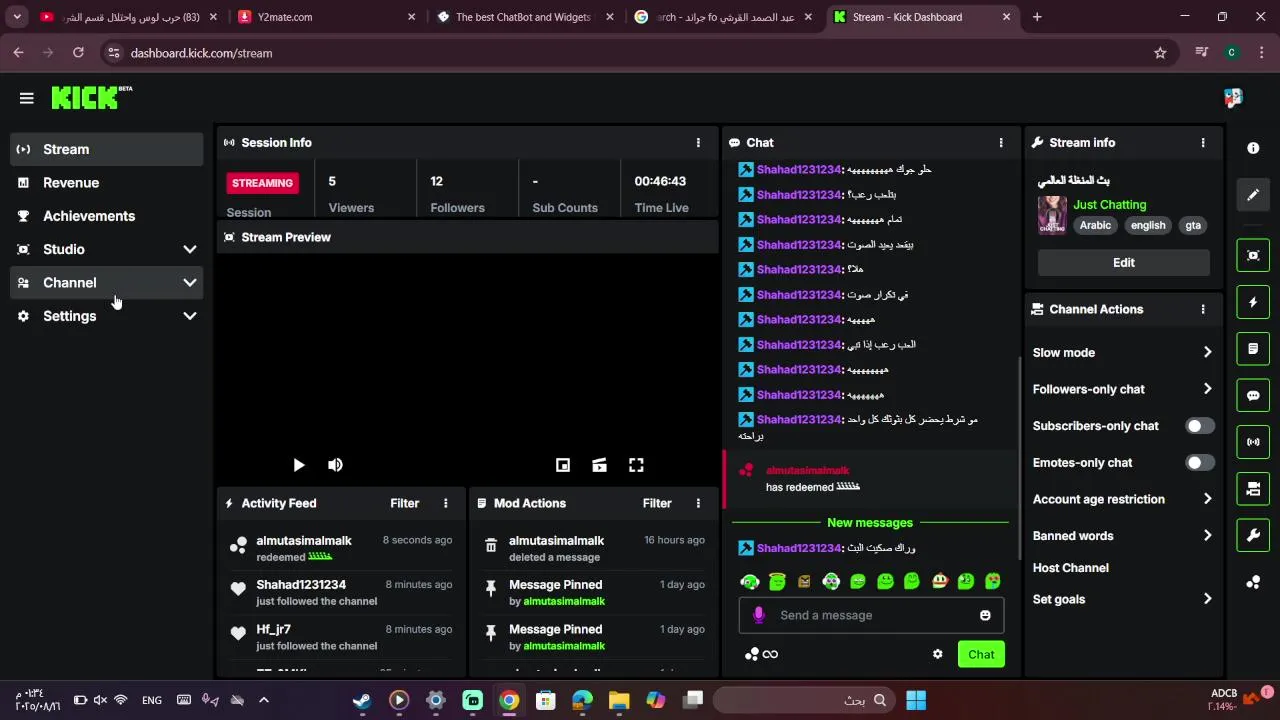This screenshot has width=1280, height=720.
Task: Click the channel points icon in right toolbar
Action: [1253, 582]
